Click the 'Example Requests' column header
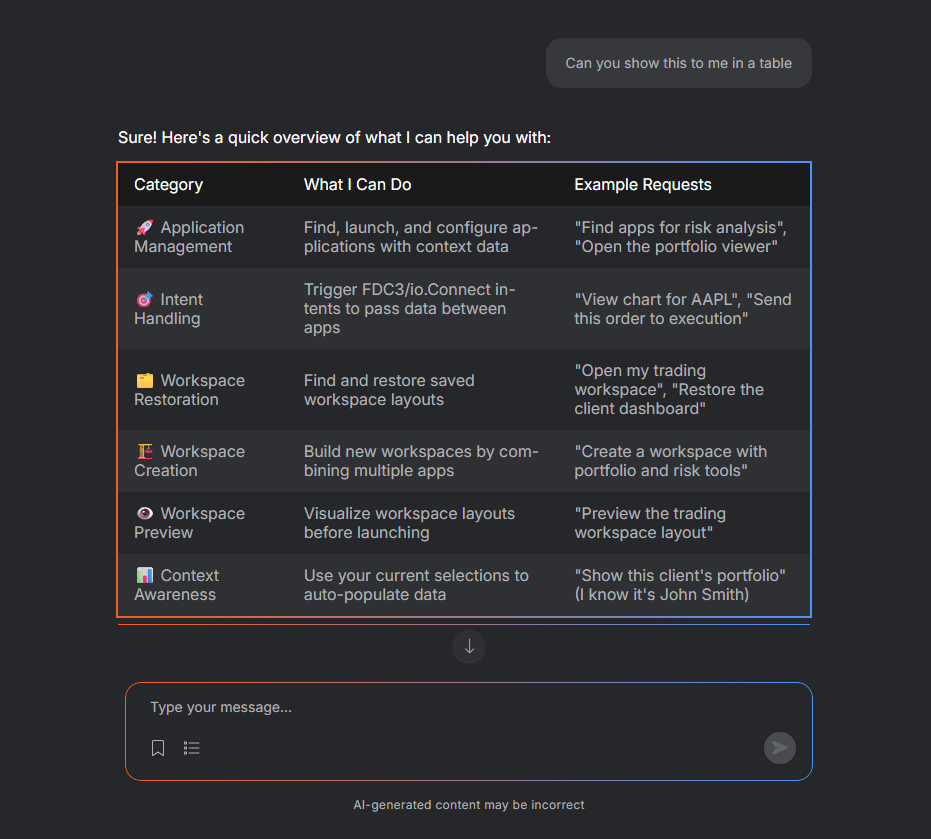The width and height of the screenshot is (931, 839). (643, 185)
